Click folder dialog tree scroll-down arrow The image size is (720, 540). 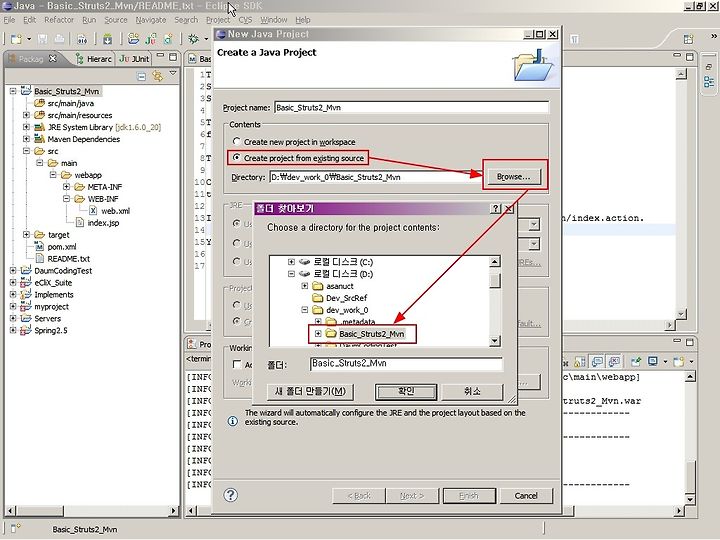tap(495, 341)
